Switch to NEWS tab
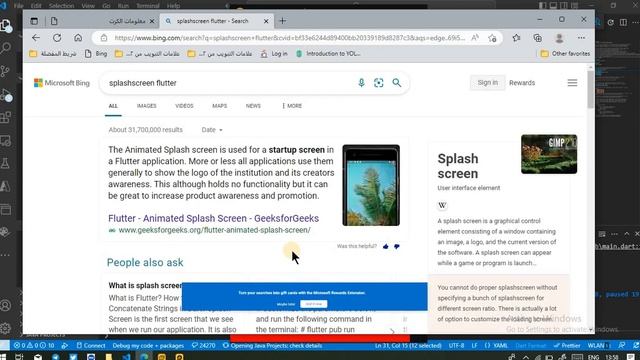 (253, 106)
